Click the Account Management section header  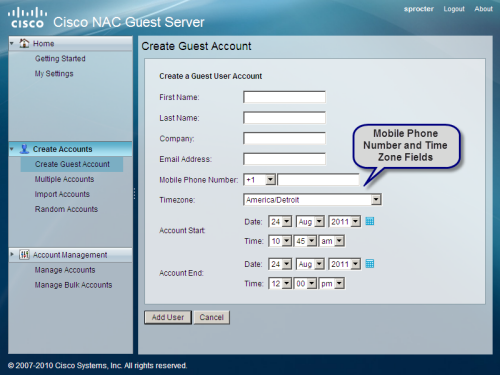[x=70, y=255]
